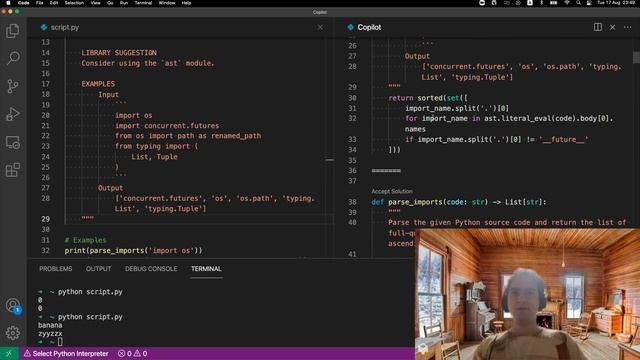The height and width of the screenshot is (360, 640).
Task: Click the webcam video overlay
Action: pyautogui.click(x=527, y=294)
